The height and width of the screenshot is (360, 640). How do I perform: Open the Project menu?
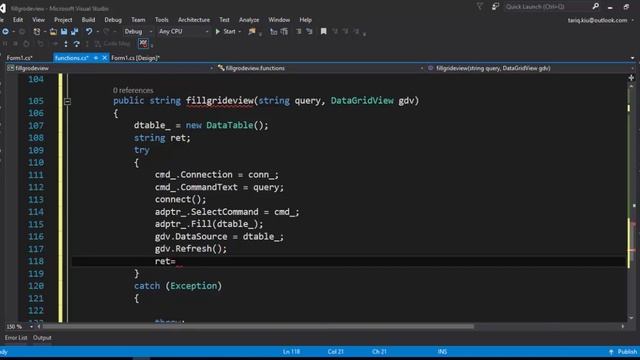pos(63,20)
